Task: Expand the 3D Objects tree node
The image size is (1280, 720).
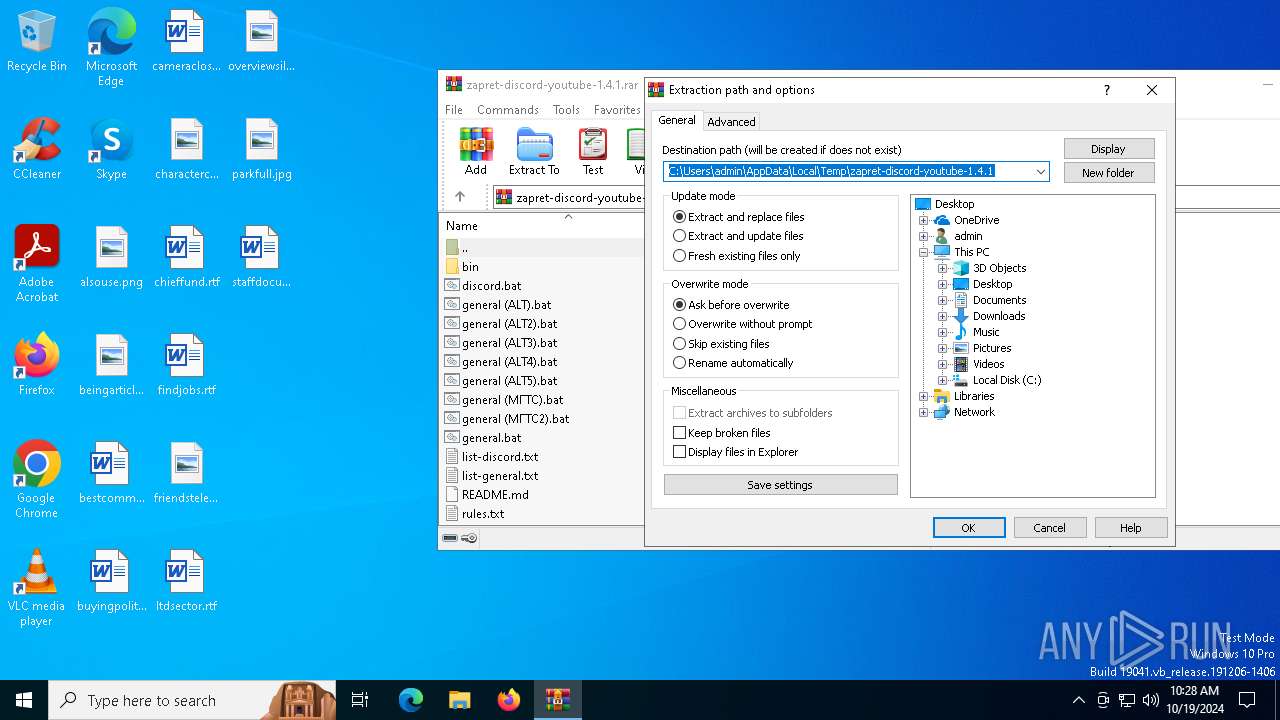Action: tap(942, 268)
